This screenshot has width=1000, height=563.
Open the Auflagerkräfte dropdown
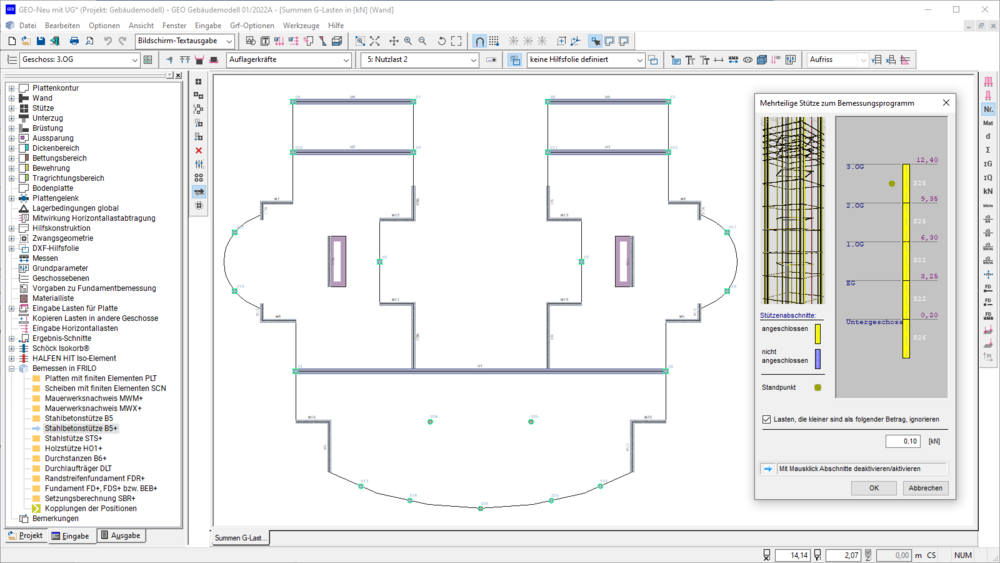point(288,60)
